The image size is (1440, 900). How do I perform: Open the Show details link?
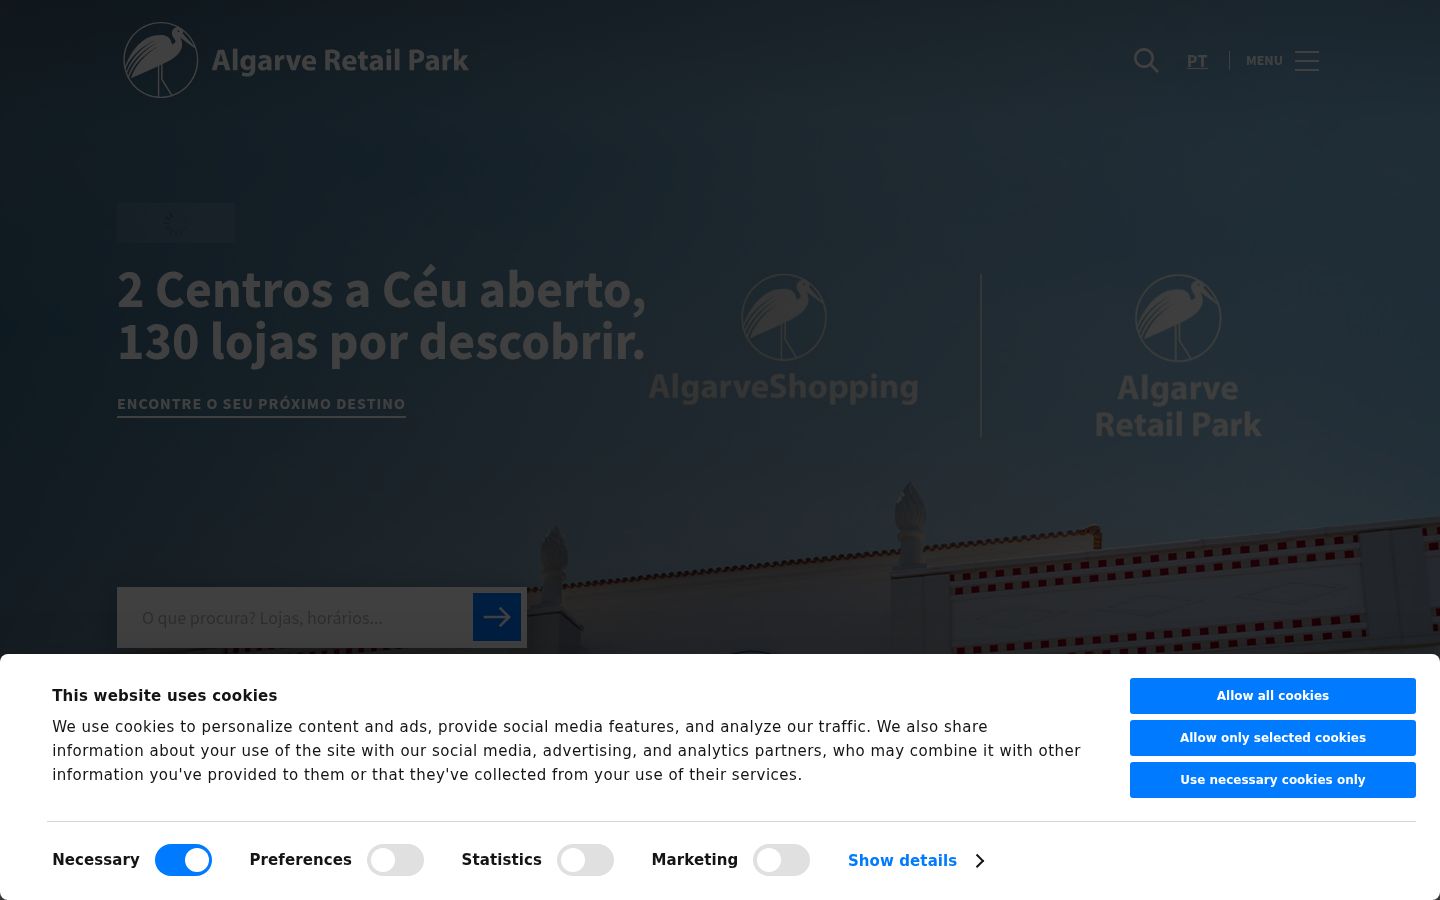pyautogui.click(x=902, y=861)
